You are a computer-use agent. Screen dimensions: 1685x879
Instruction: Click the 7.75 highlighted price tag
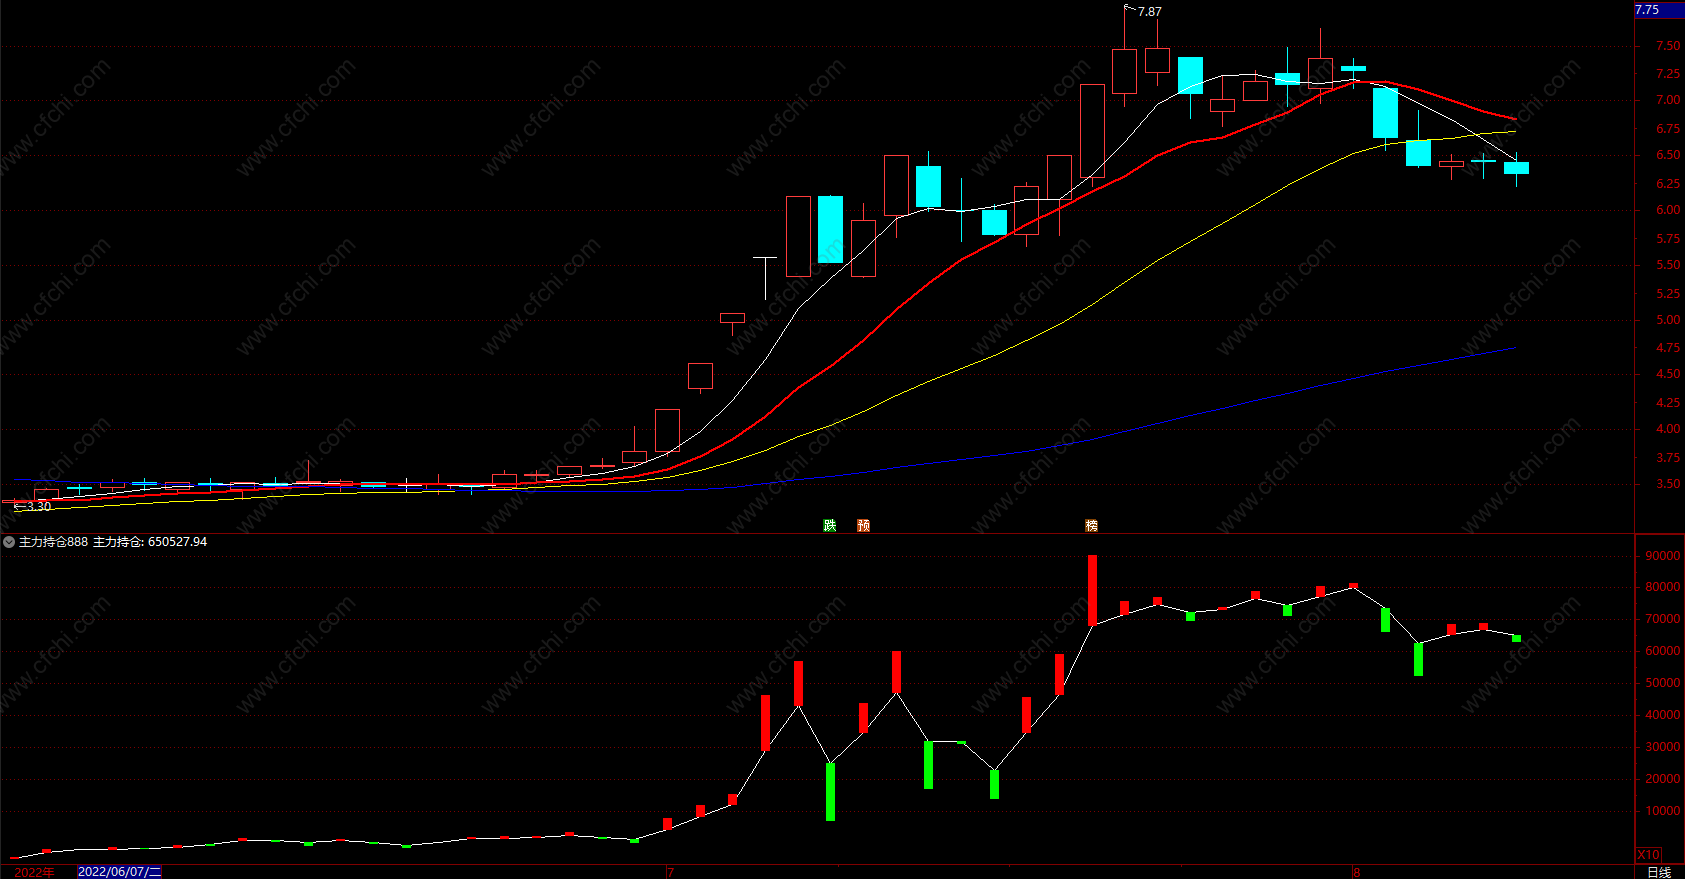click(1659, 10)
